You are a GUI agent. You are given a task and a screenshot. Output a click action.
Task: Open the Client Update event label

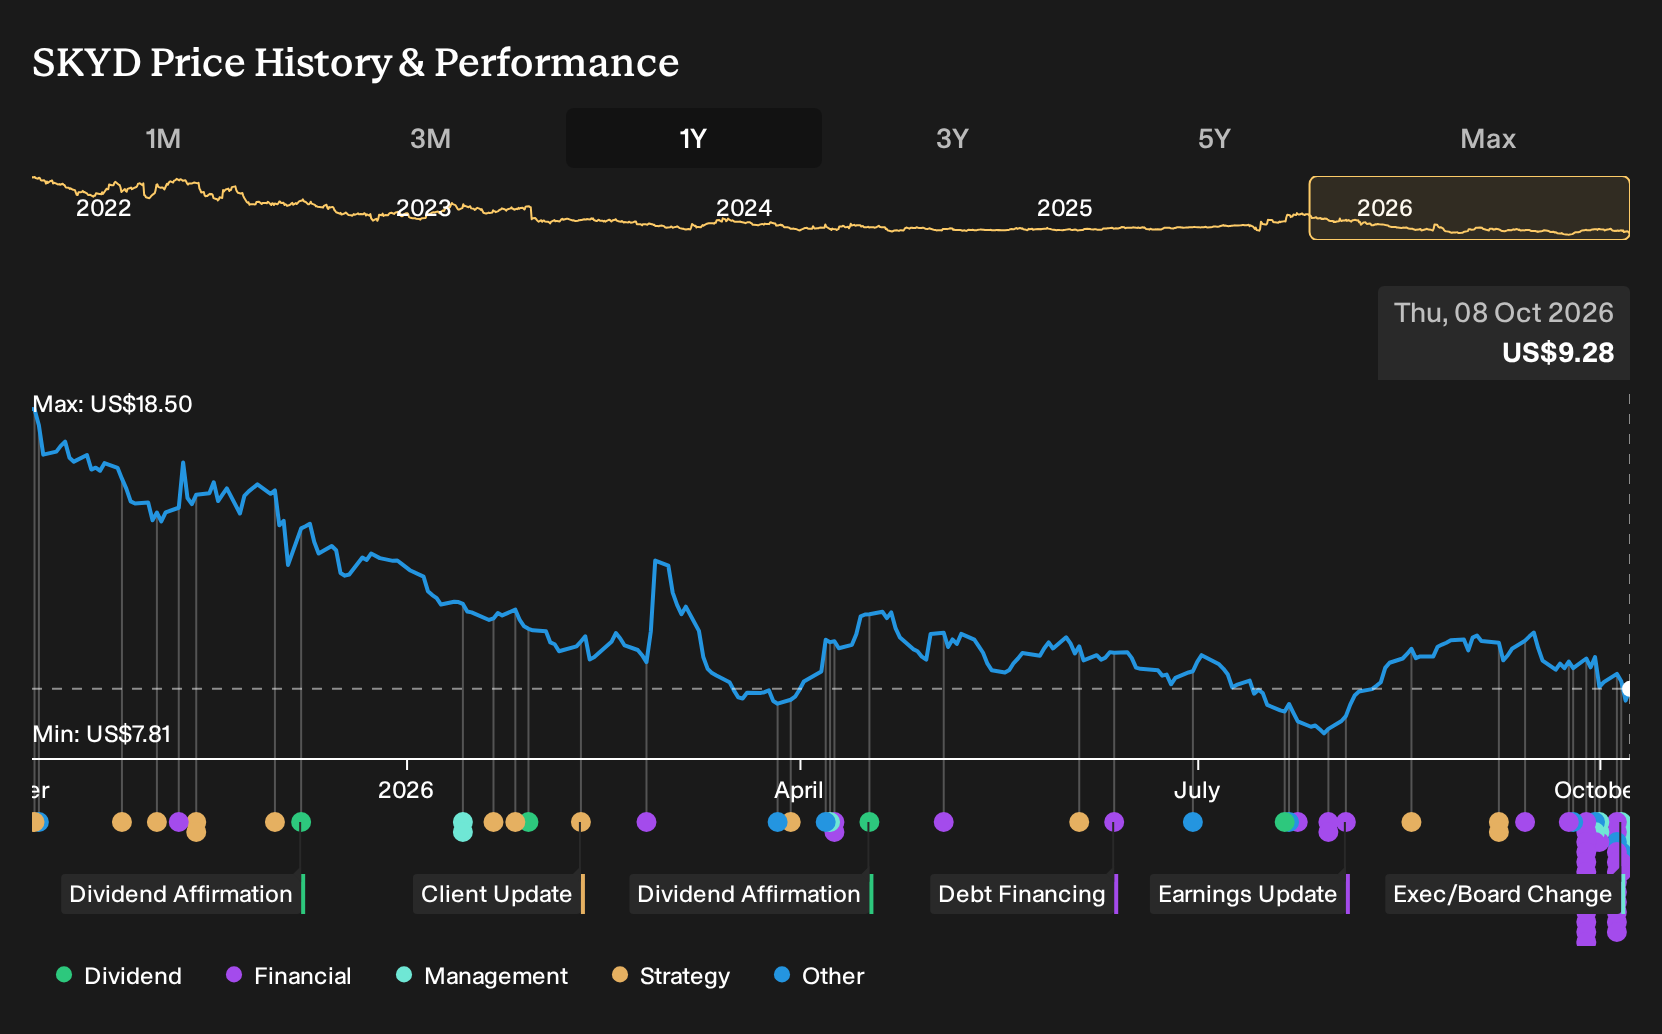click(499, 894)
